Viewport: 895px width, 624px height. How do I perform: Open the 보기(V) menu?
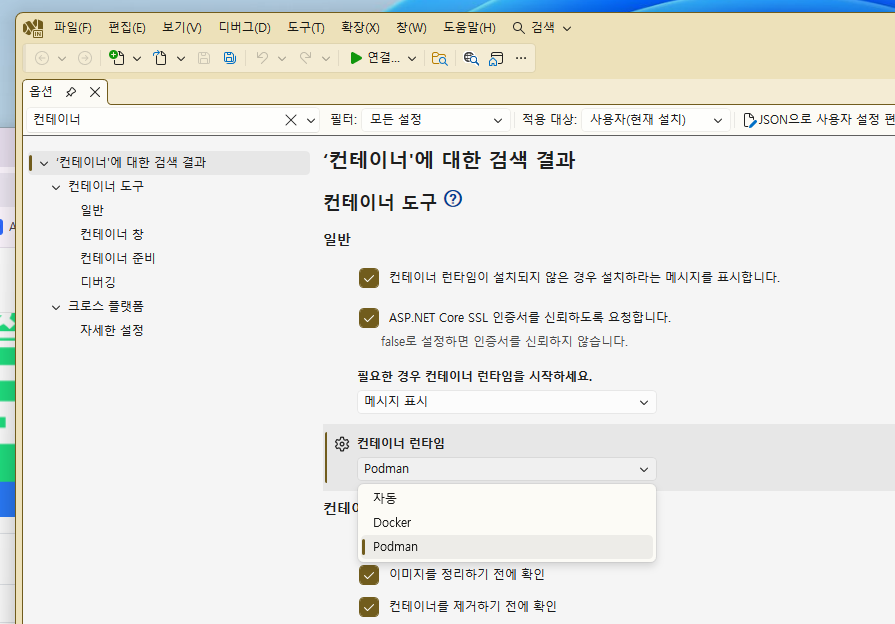pyautogui.click(x=182, y=28)
